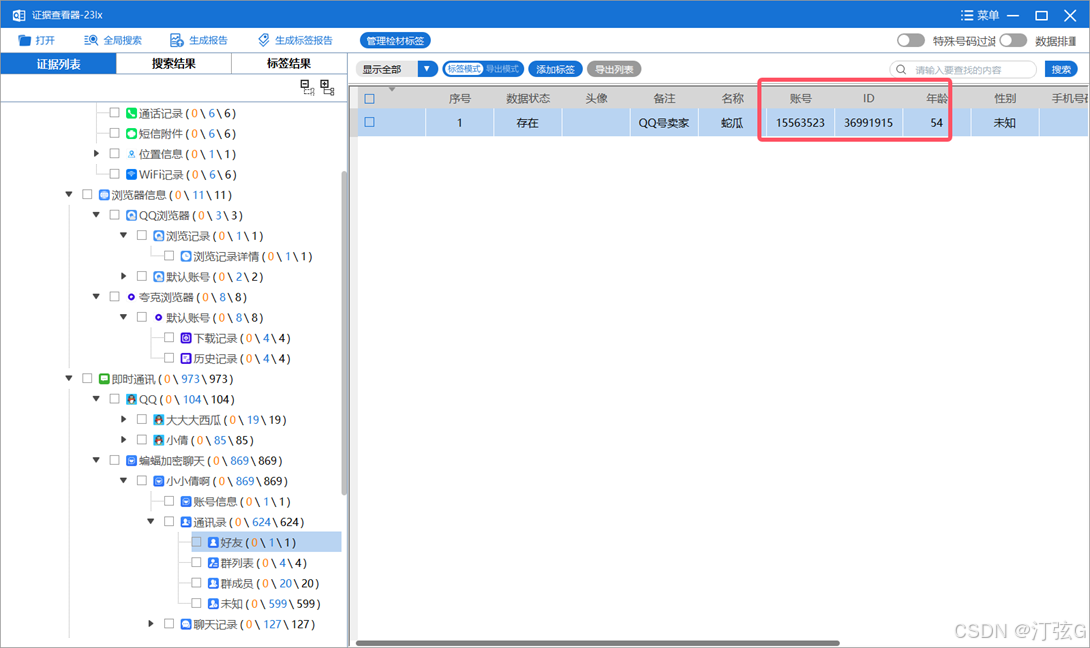
Task: Collapse the 通讯录 node
Action: [x=151, y=521]
